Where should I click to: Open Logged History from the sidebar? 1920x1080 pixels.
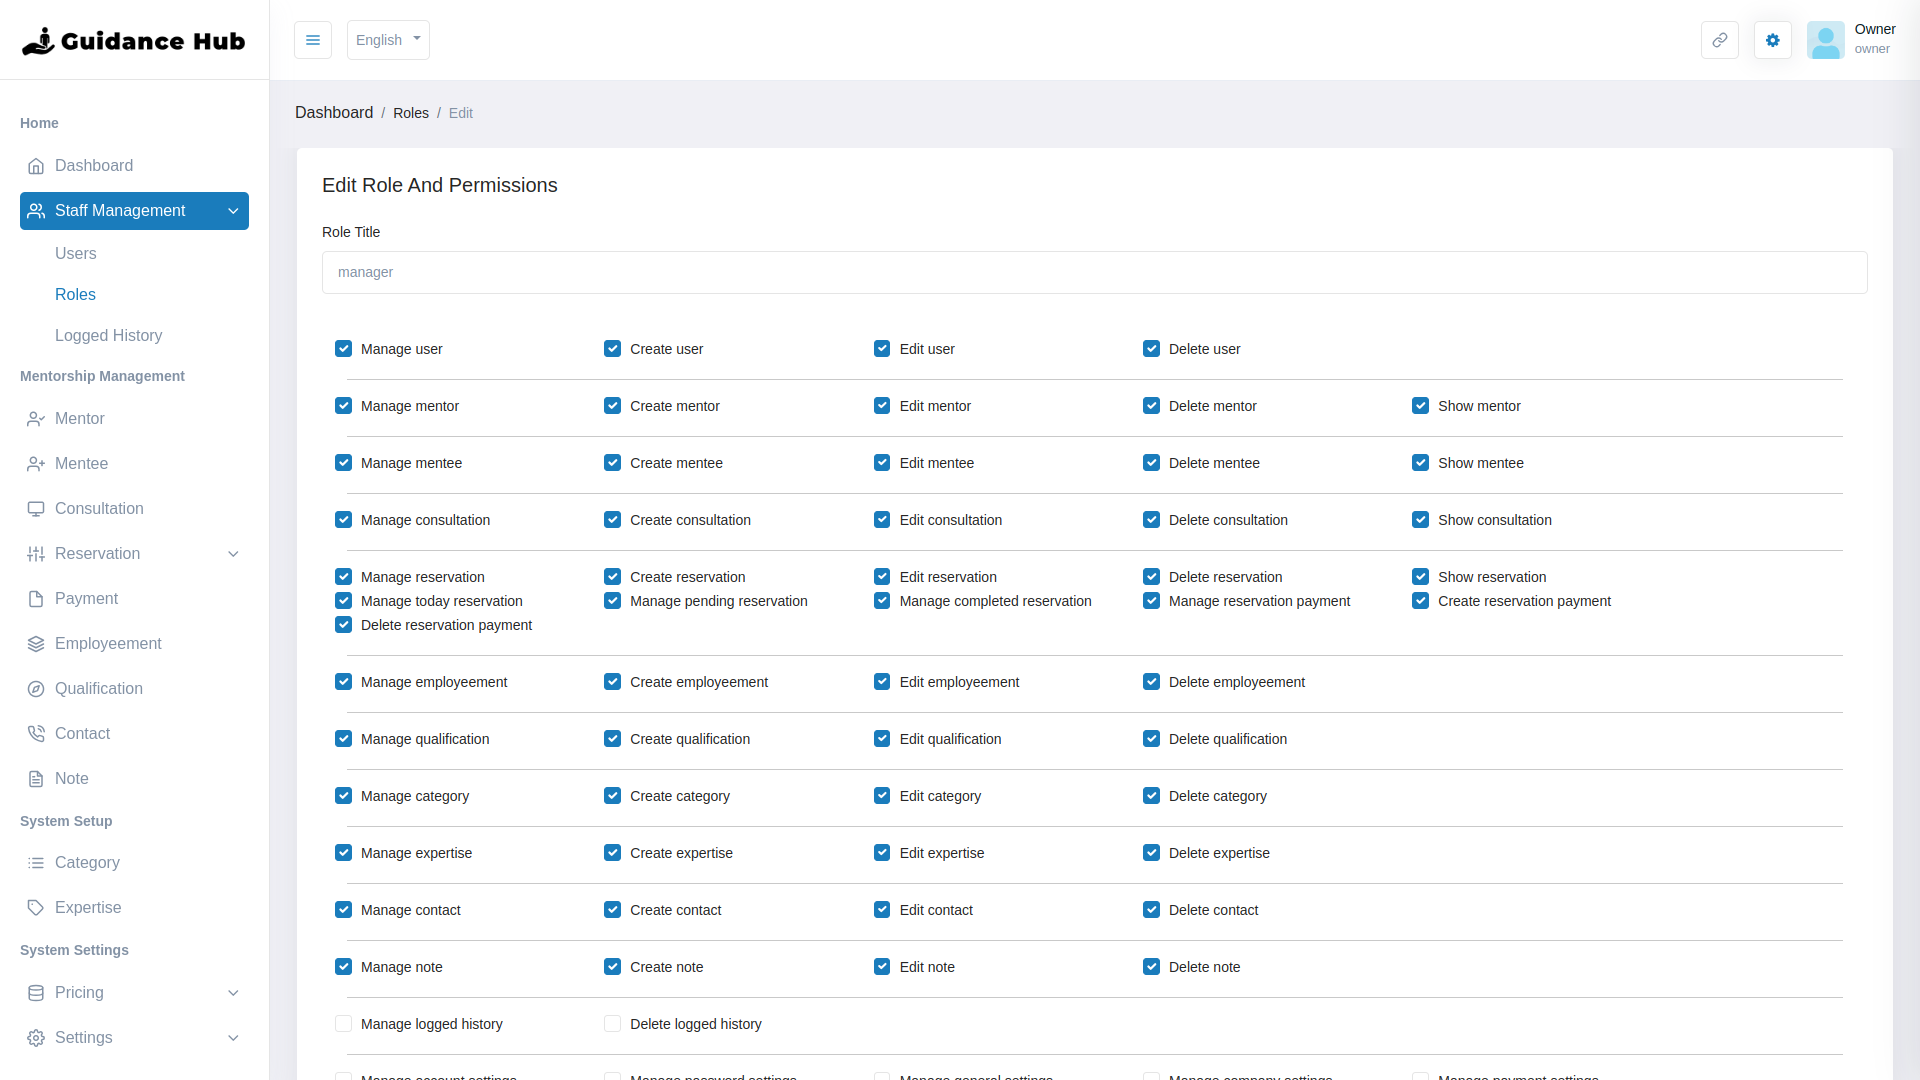108,335
